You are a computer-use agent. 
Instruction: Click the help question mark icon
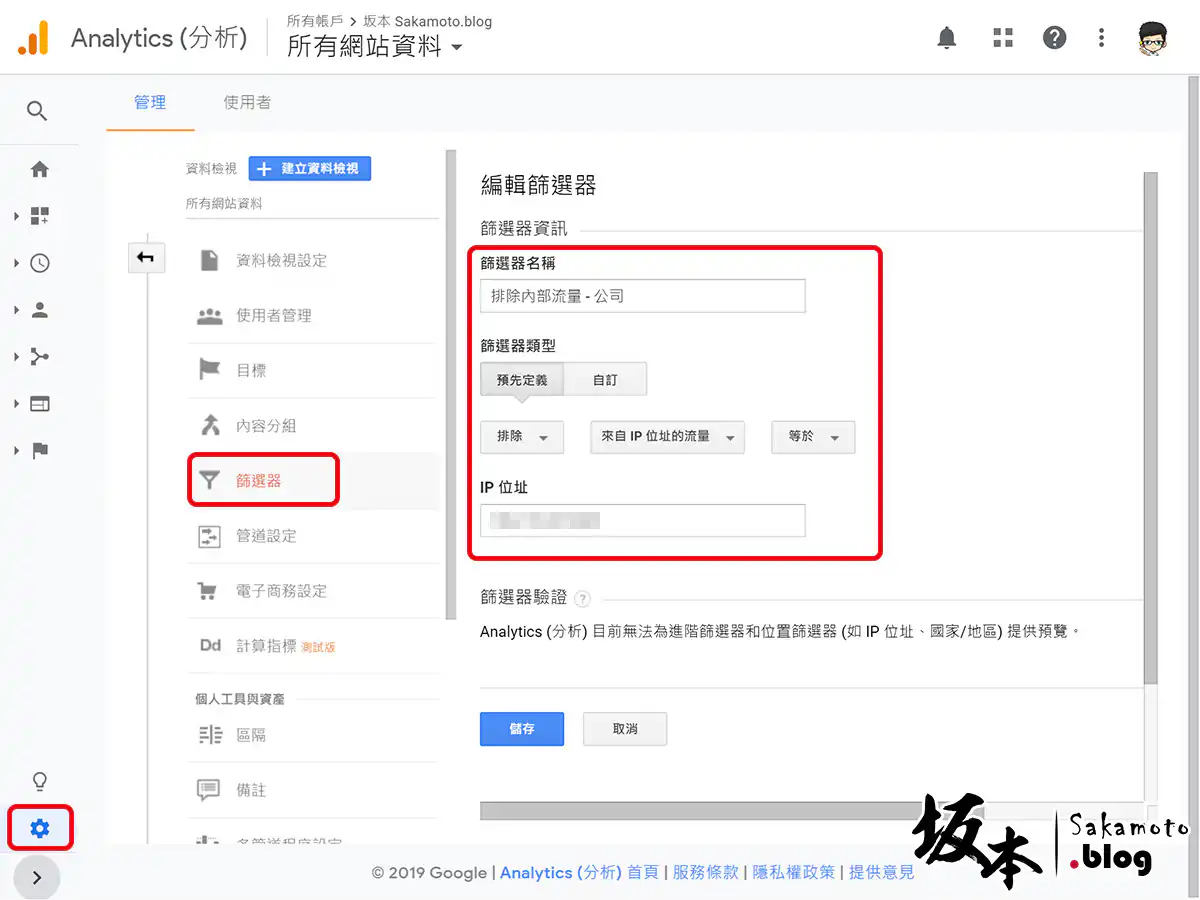[1054, 38]
